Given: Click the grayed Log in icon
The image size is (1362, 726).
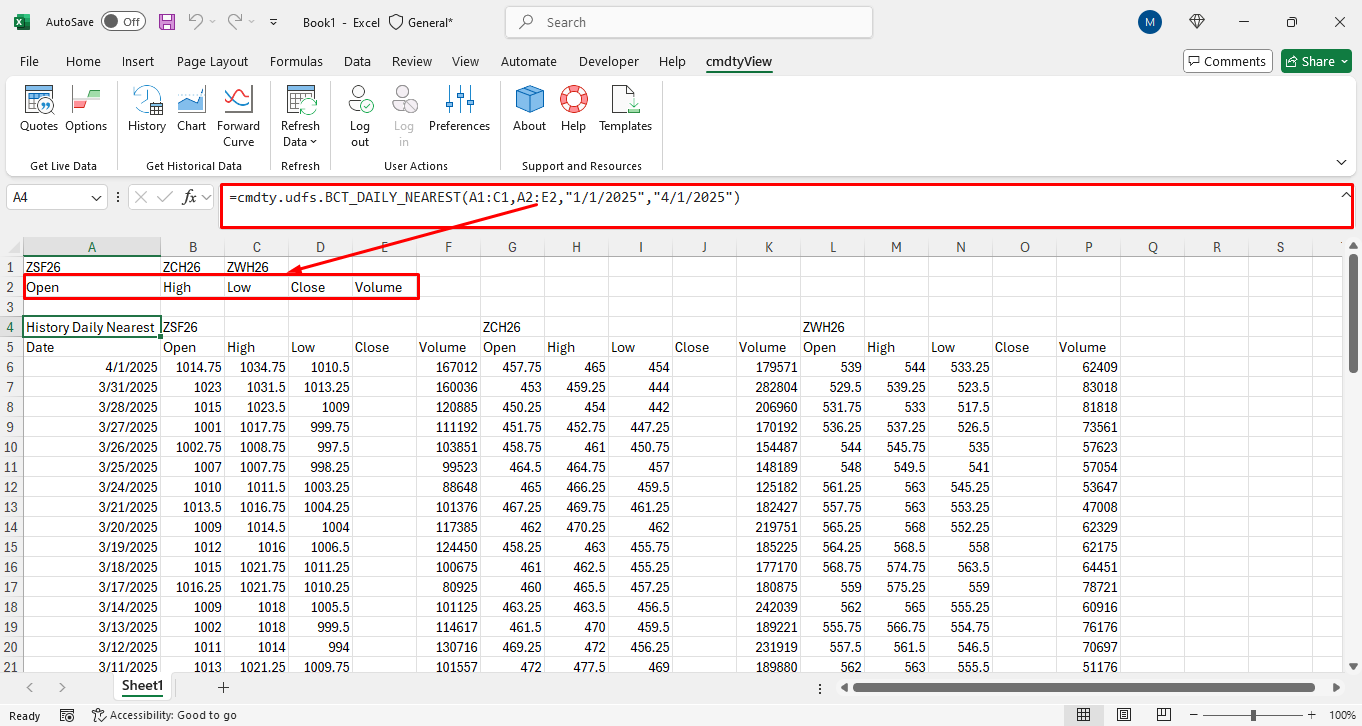Looking at the screenshot, I should tap(404, 116).
